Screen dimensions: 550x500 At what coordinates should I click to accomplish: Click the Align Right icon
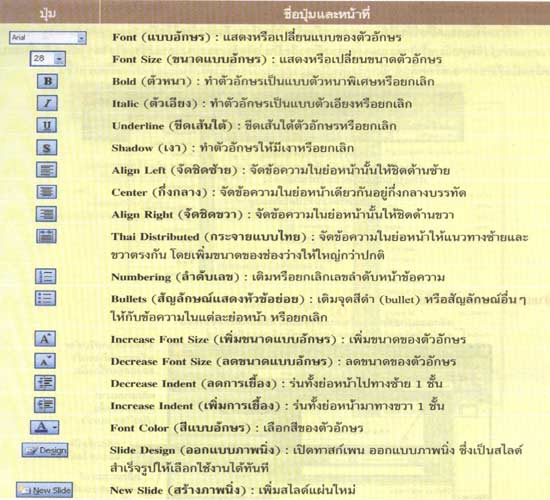point(46,214)
